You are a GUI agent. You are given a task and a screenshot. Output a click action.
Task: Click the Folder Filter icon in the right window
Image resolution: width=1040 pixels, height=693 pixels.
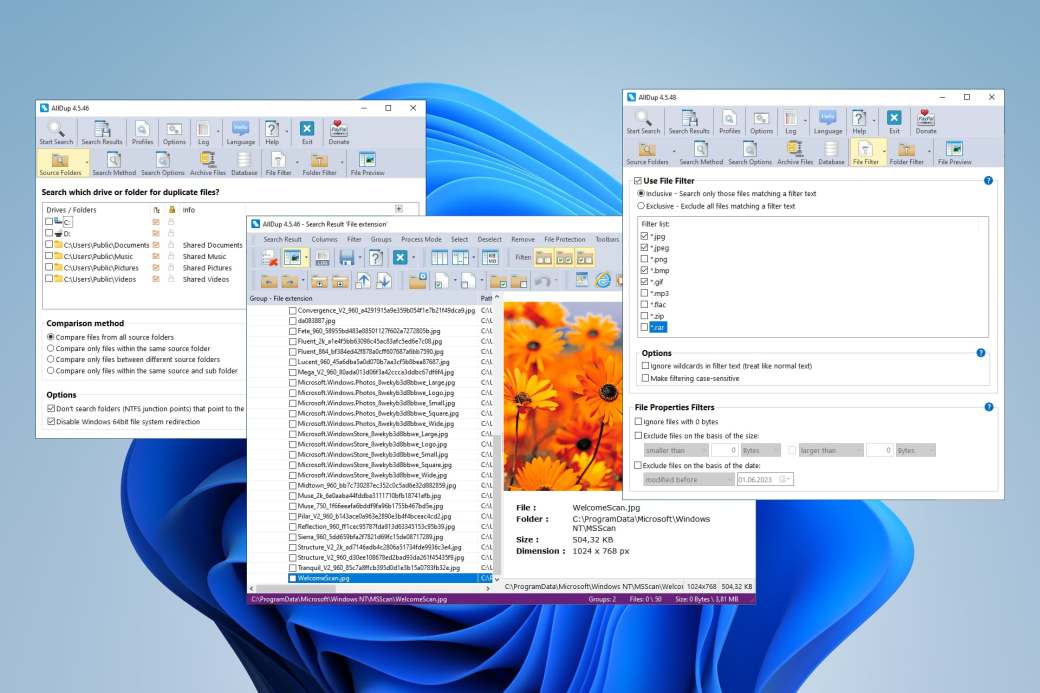point(906,153)
